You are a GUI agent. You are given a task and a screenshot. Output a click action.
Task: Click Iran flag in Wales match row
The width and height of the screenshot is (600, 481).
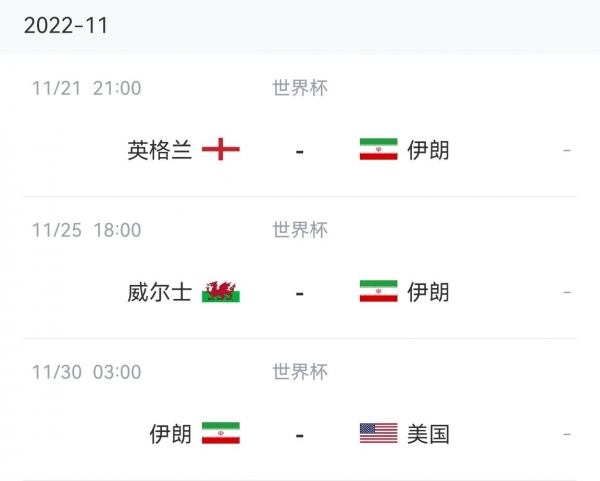(378, 292)
